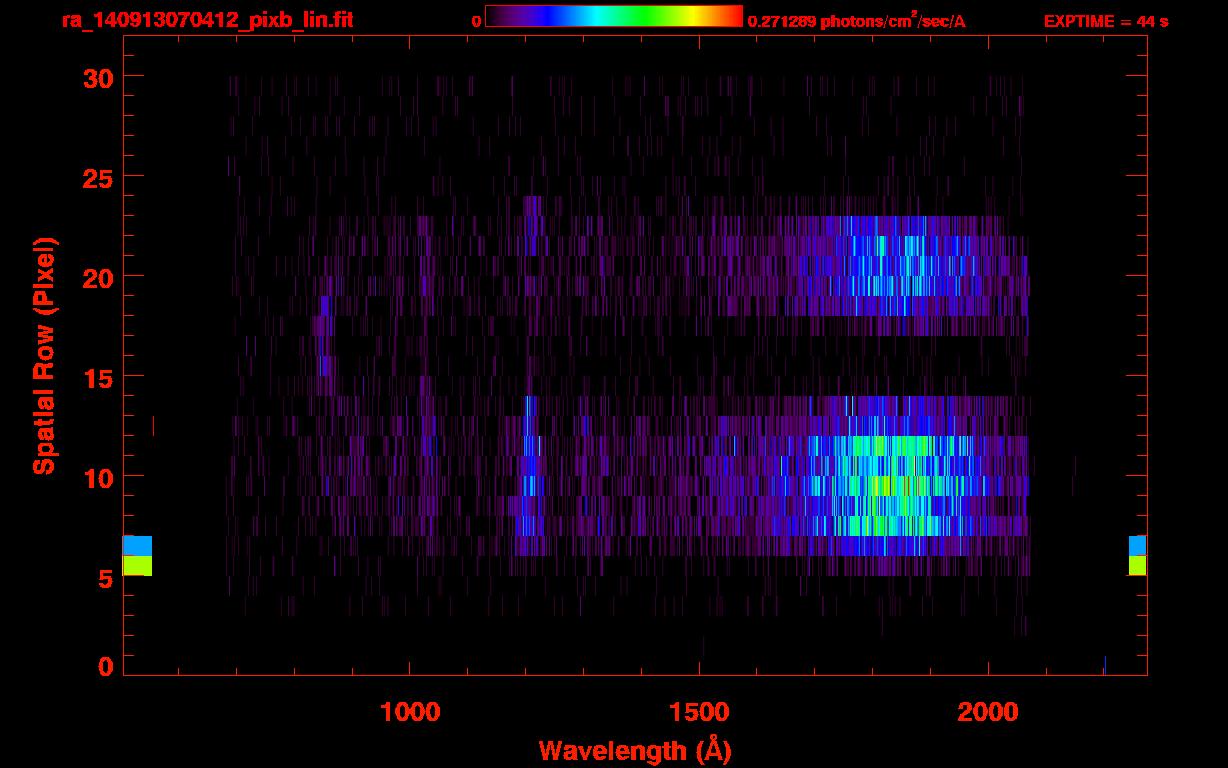Click the 0.271289 photons/cm²/sec/A maximum label
1228x768 pixels.
click(x=857, y=20)
